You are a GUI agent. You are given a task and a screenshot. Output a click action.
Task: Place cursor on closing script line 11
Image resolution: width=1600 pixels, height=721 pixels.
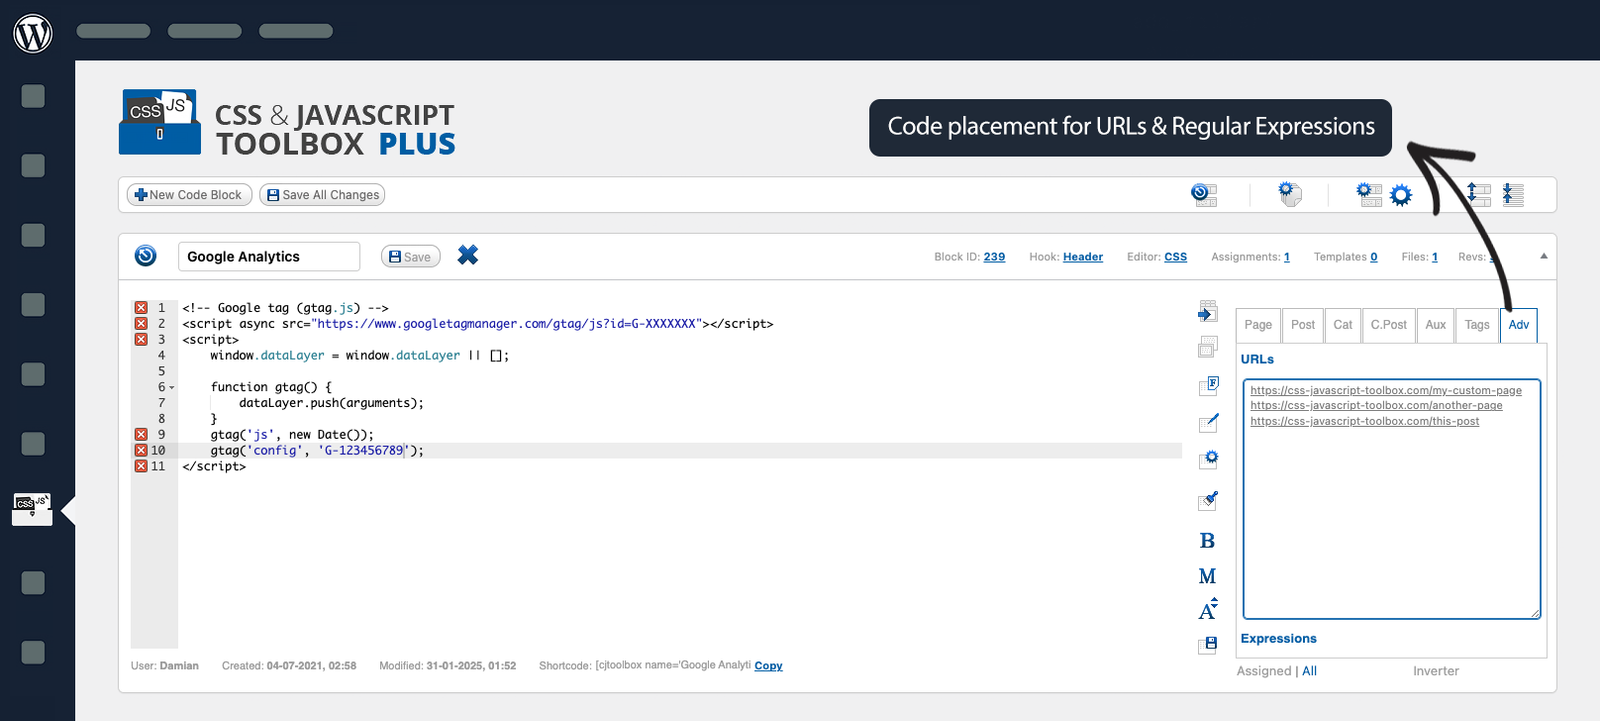pos(214,467)
